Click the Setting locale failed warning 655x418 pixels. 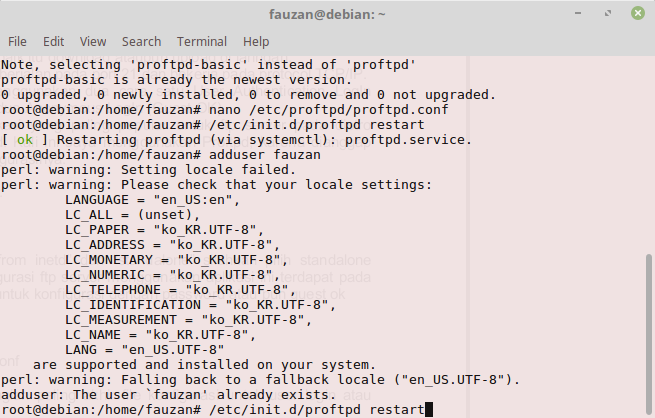pos(142,169)
